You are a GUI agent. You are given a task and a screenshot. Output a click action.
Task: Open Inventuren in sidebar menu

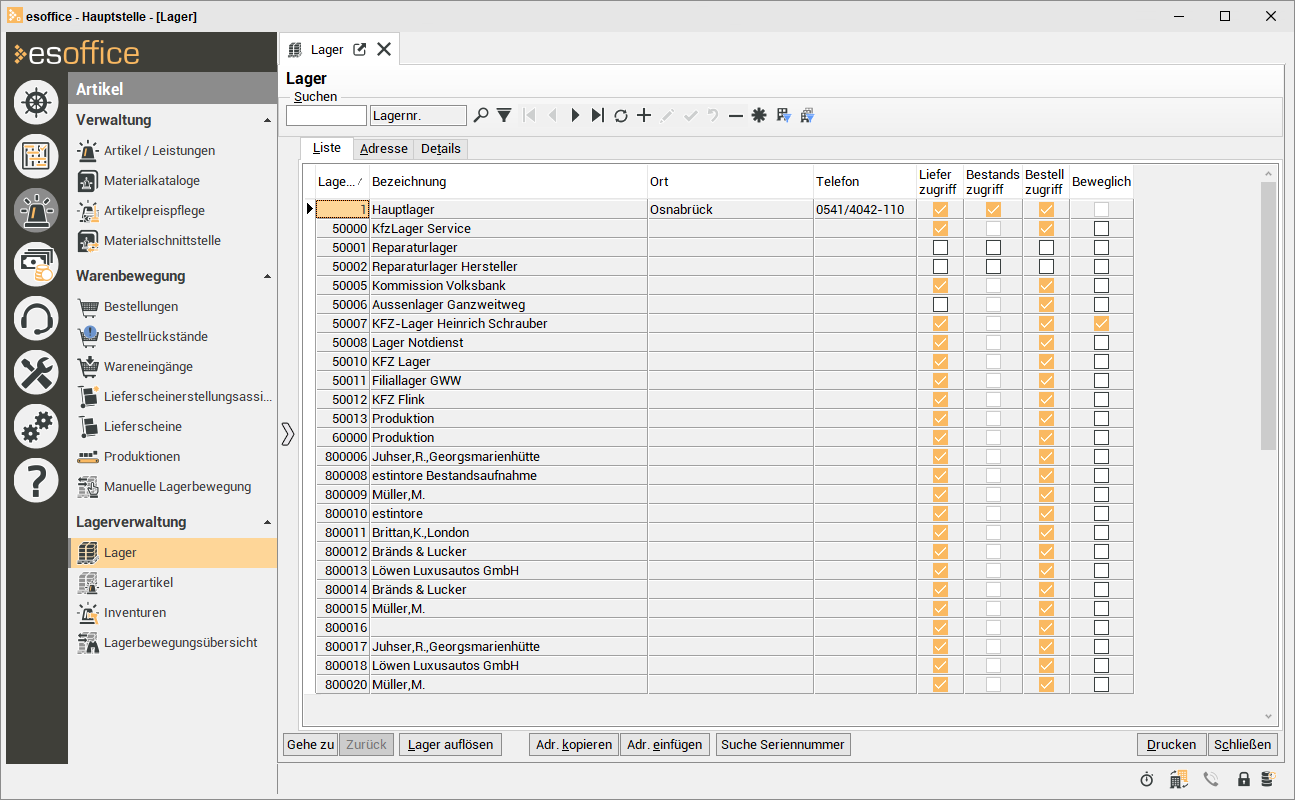(x=135, y=613)
